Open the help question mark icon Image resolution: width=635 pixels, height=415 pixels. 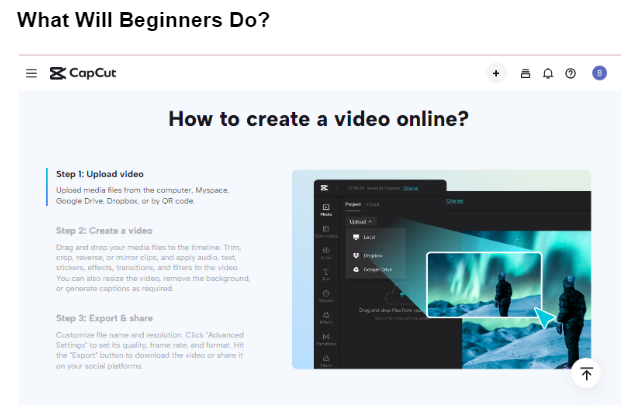571,73
